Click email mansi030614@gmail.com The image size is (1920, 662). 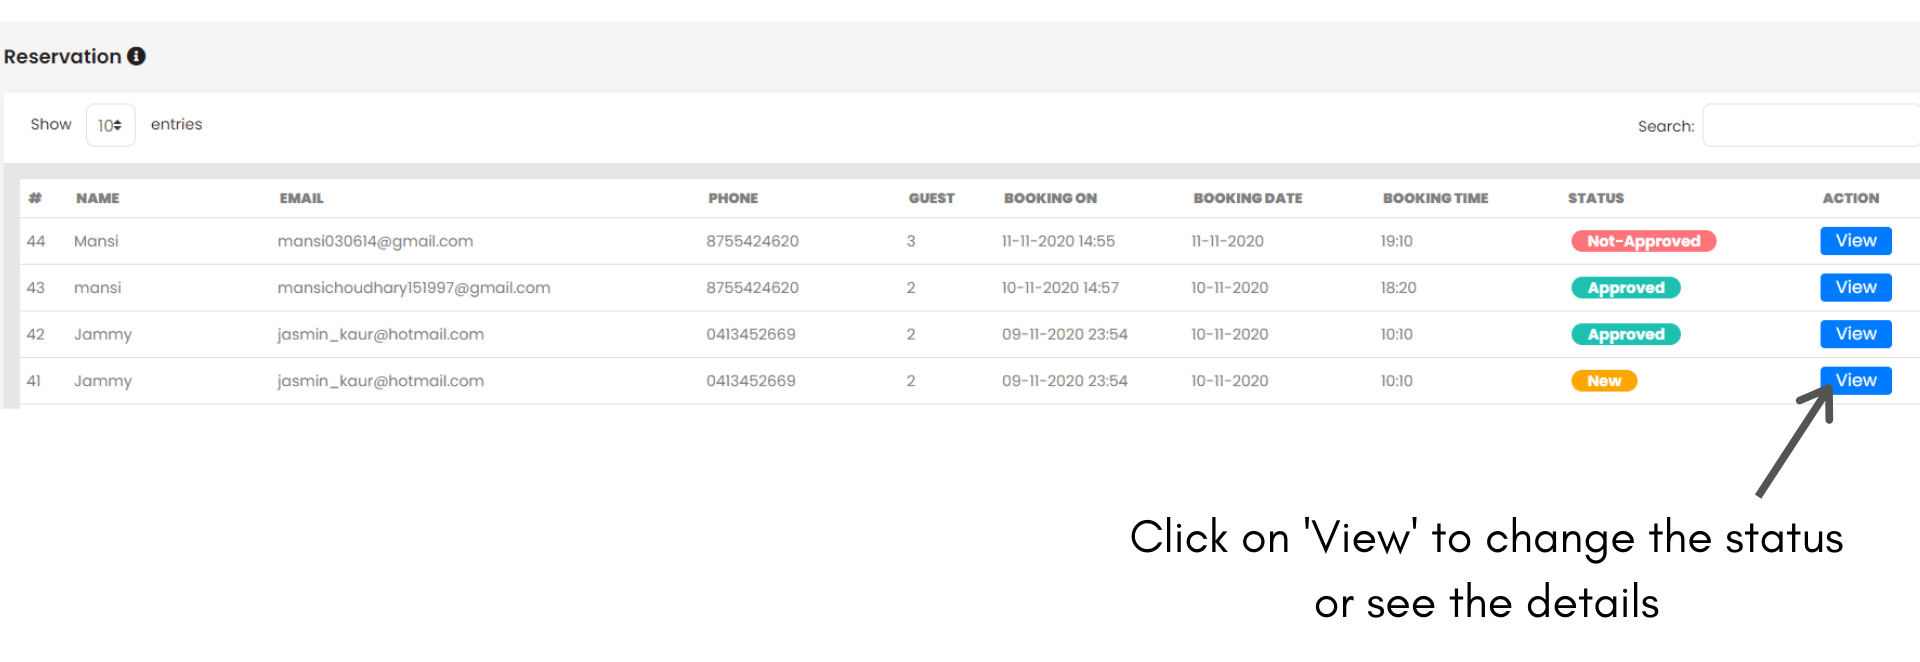click(x=375, y=241)
